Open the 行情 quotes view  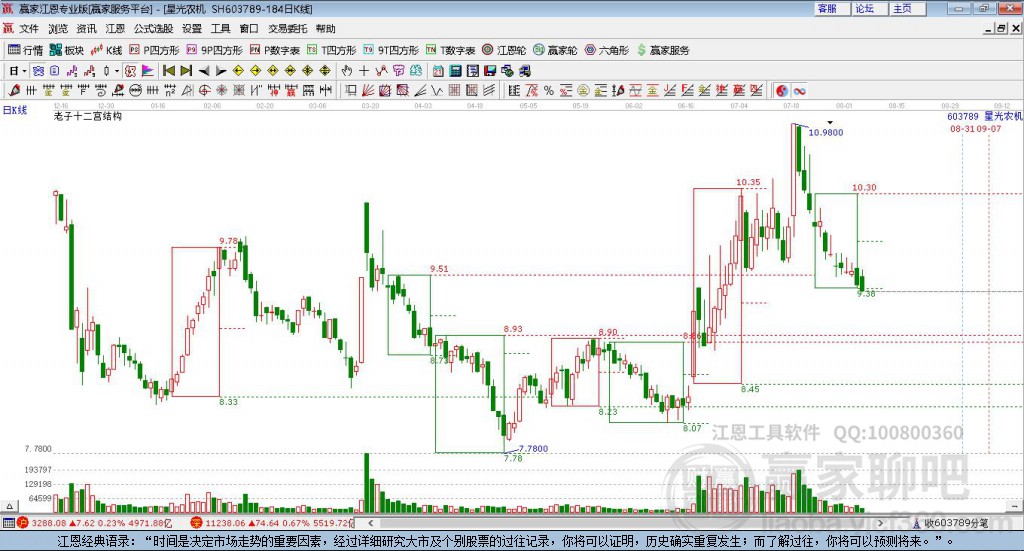click(25, 50)
